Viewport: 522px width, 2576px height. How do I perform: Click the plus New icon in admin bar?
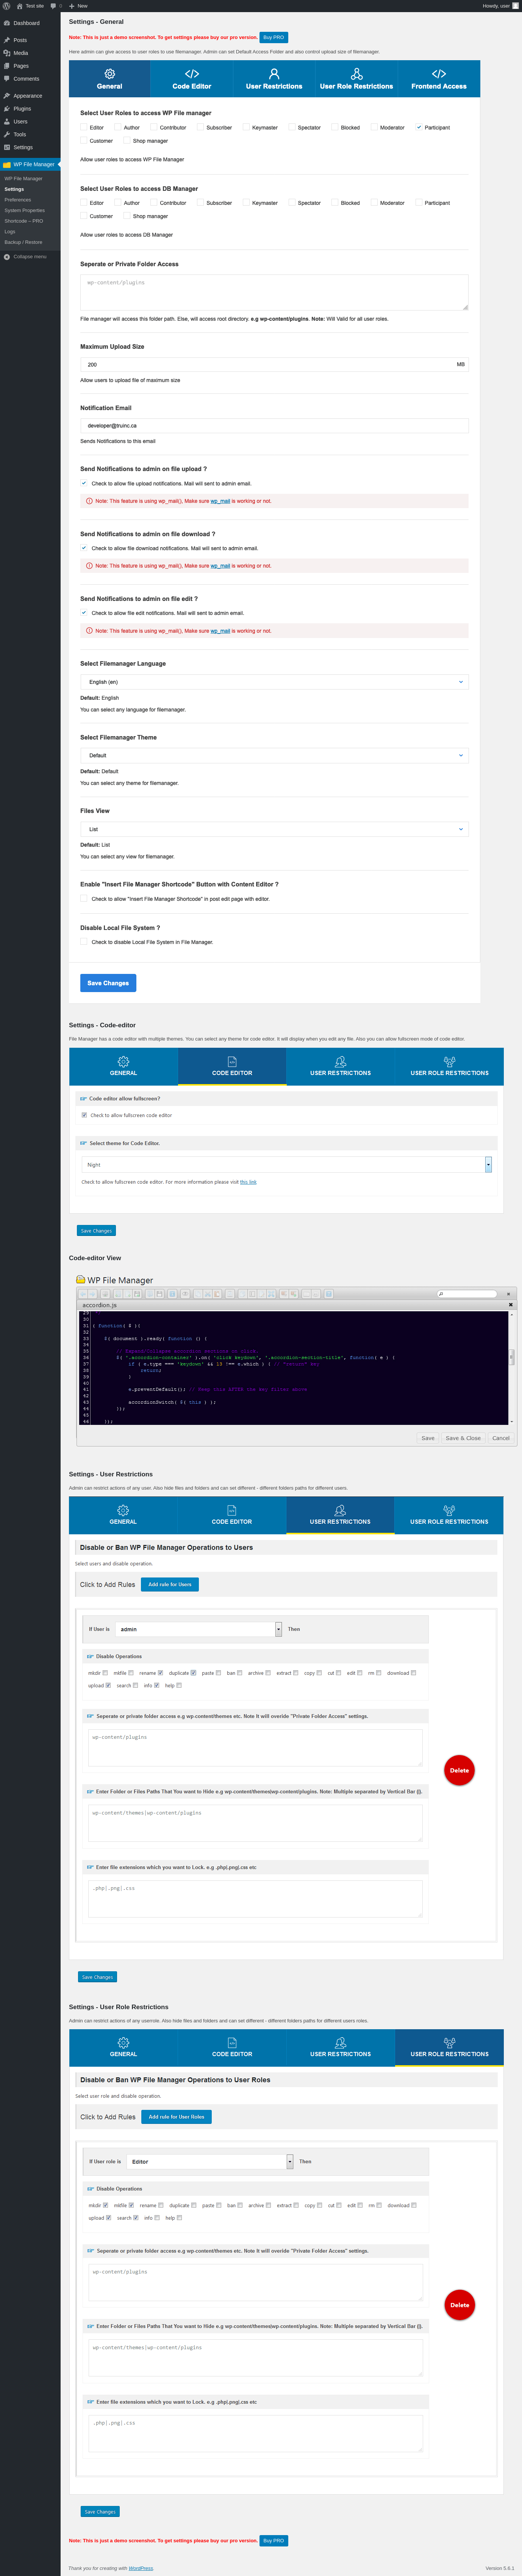(72, 6)
